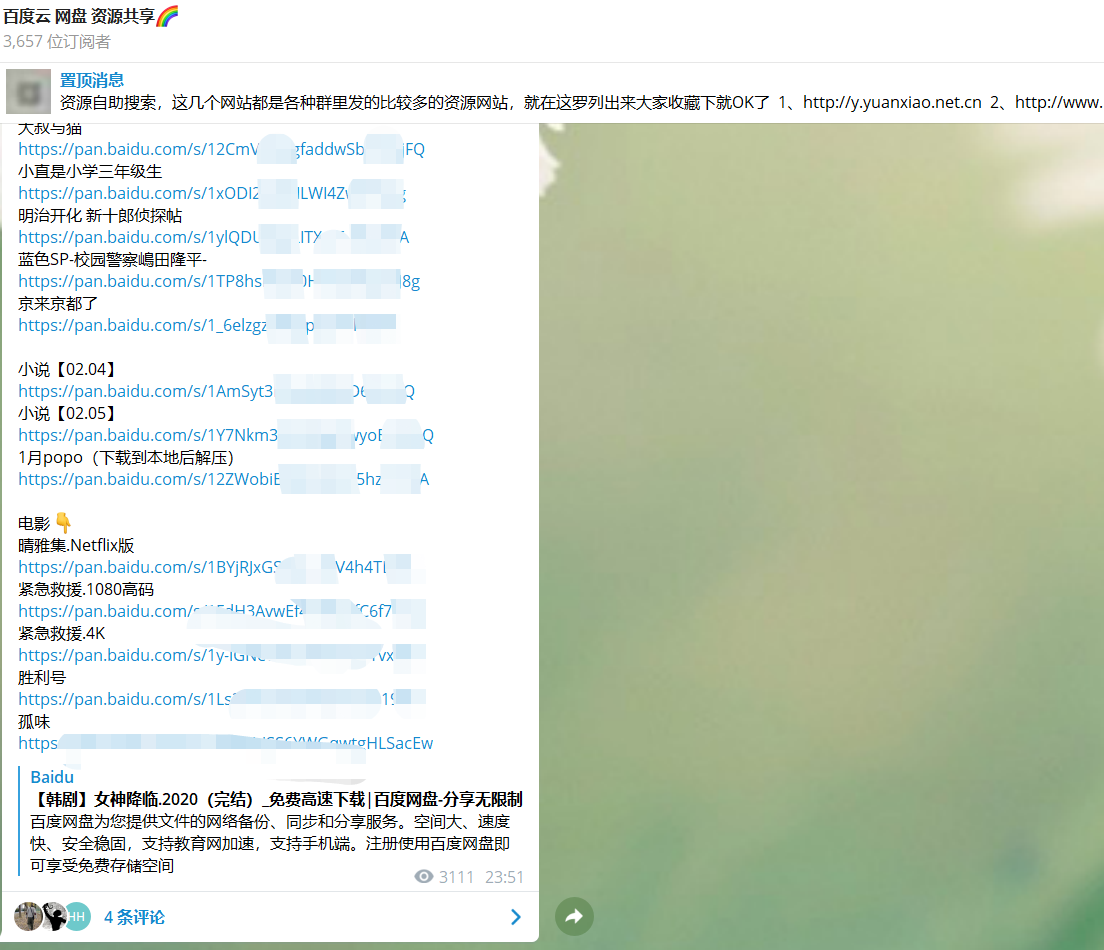Click the 3,657 位订阅者 subscriber count
Screen dimensions: 1104x950
pyautogui.click(x=57, y=42)
